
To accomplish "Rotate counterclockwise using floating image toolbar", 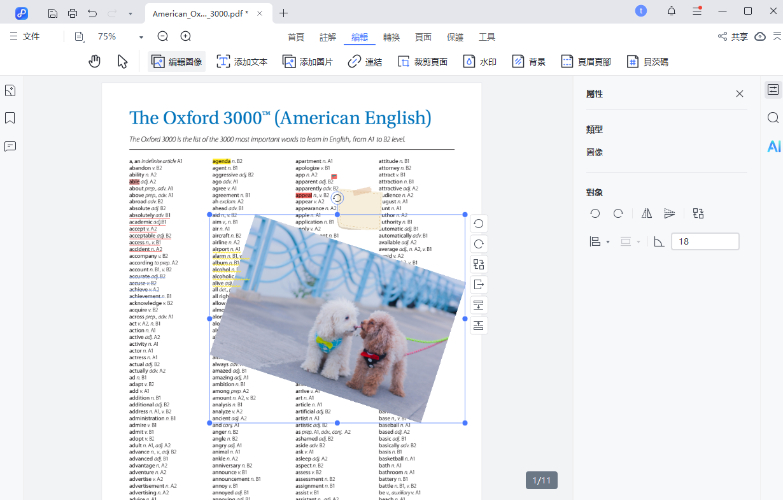I will (x=479, y=223).
